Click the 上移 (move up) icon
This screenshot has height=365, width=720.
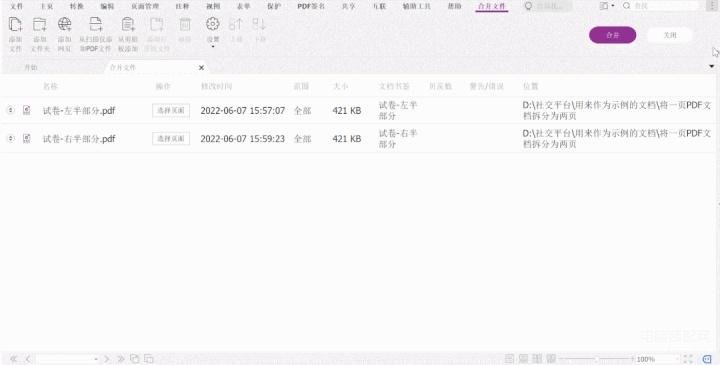pyautogui.click(x=236, y=24)
